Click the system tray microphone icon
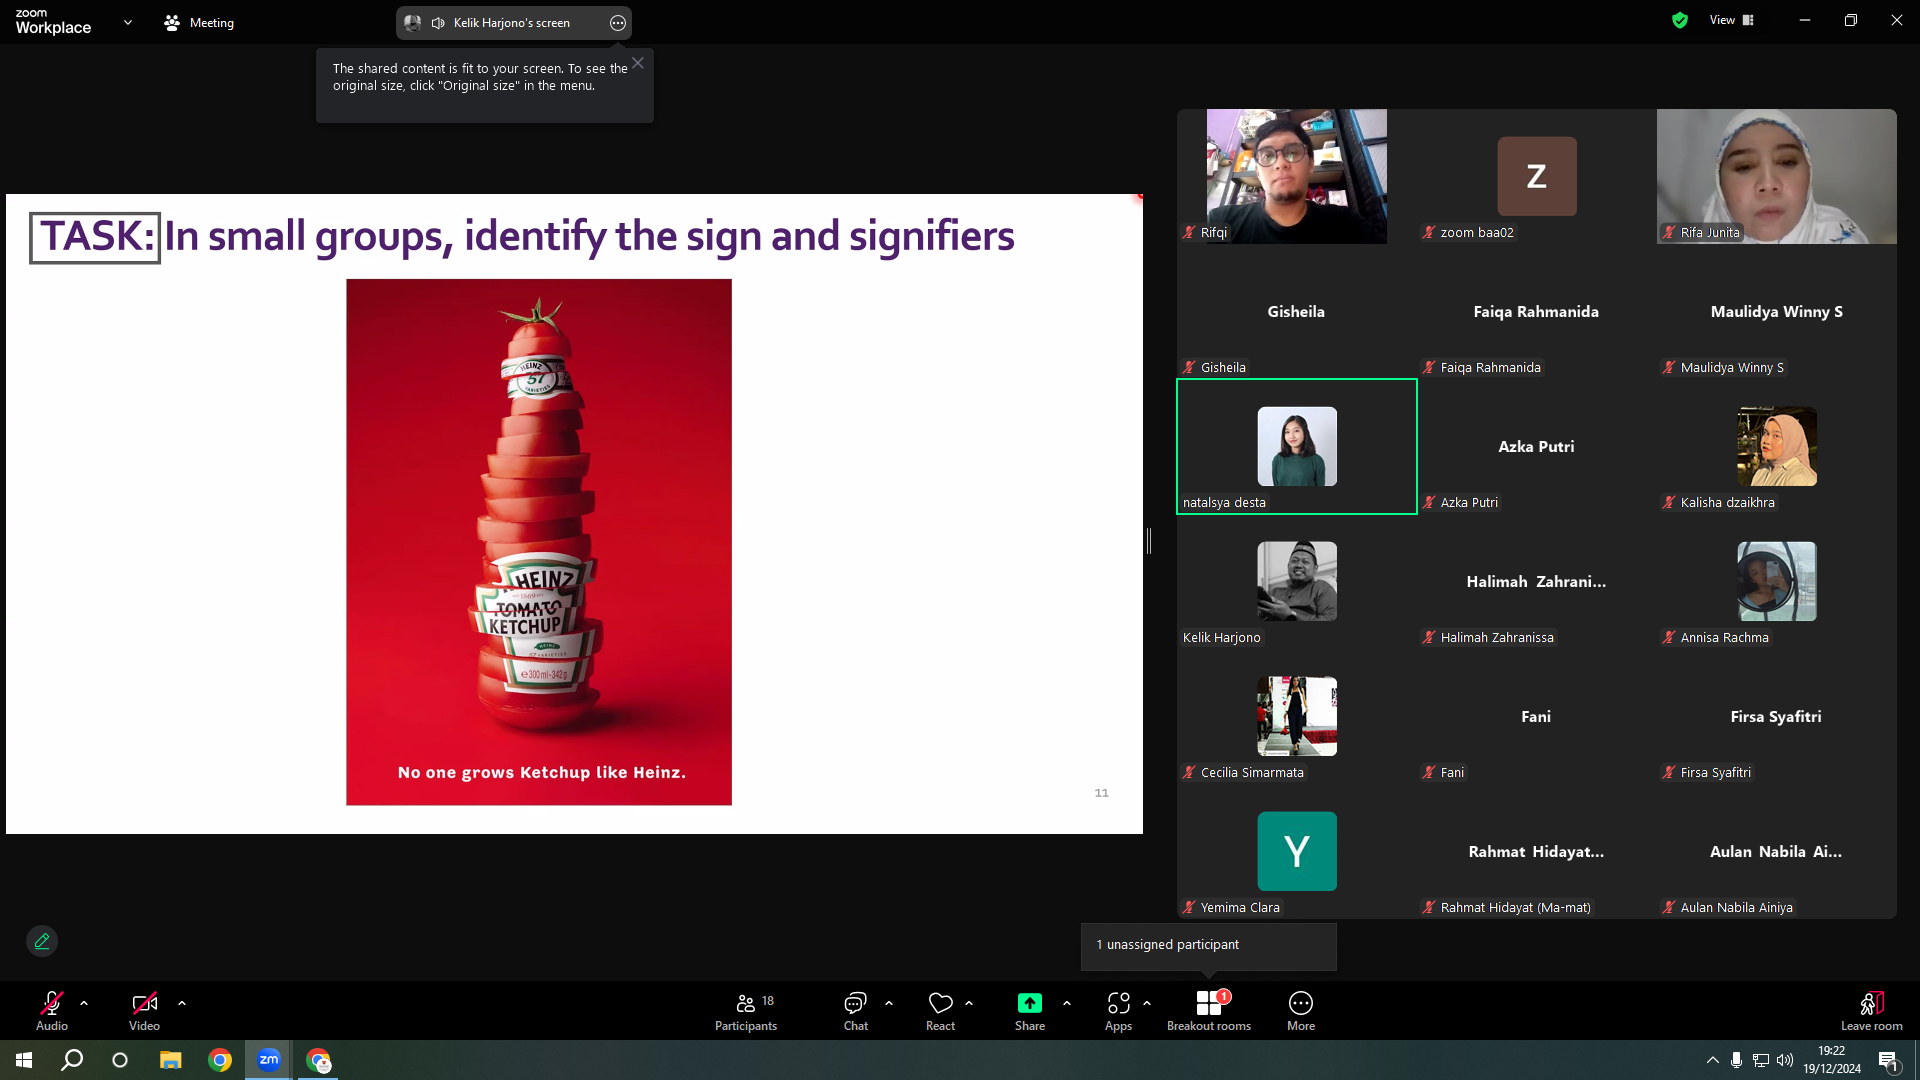 (x=1737, y=1060)
